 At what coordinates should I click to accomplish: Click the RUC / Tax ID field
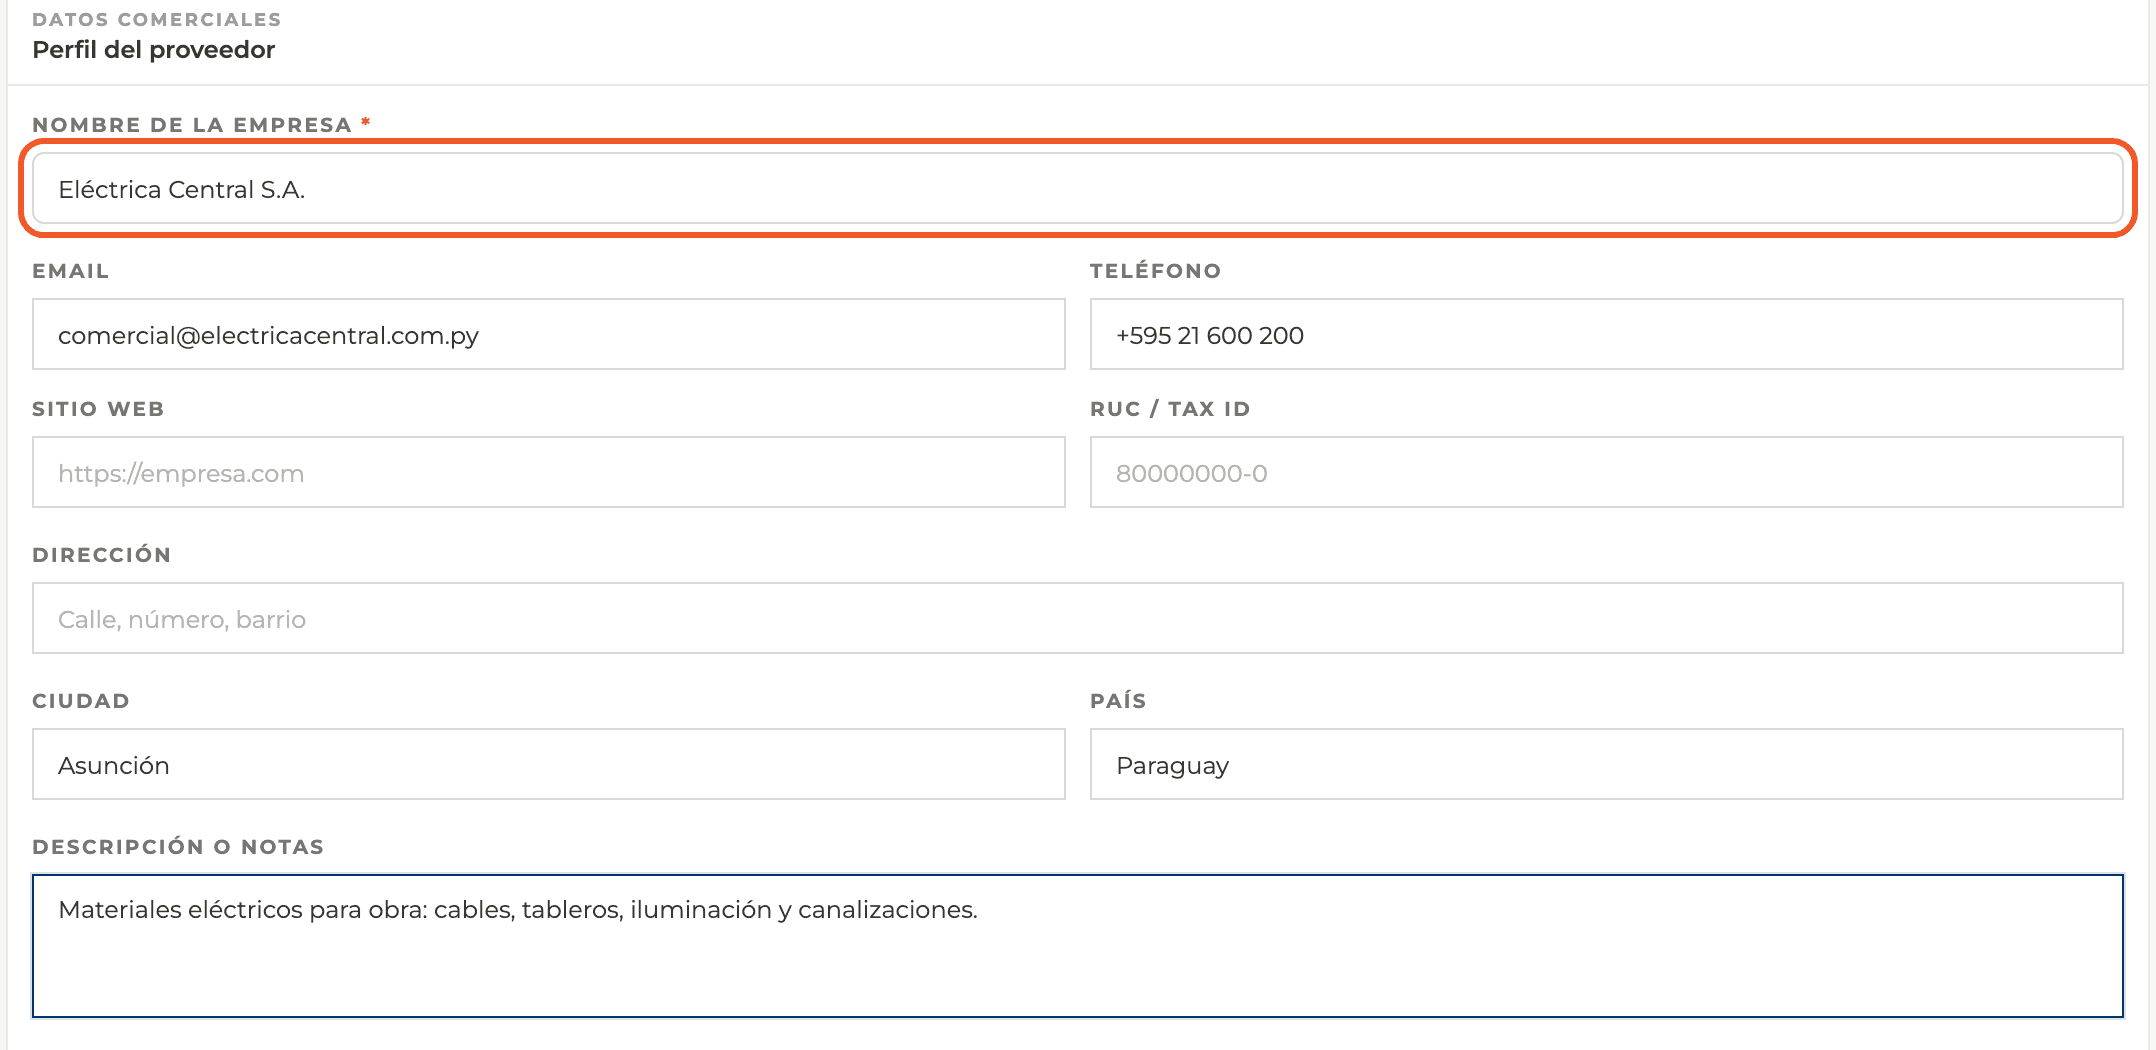(x=1606, y=472)
